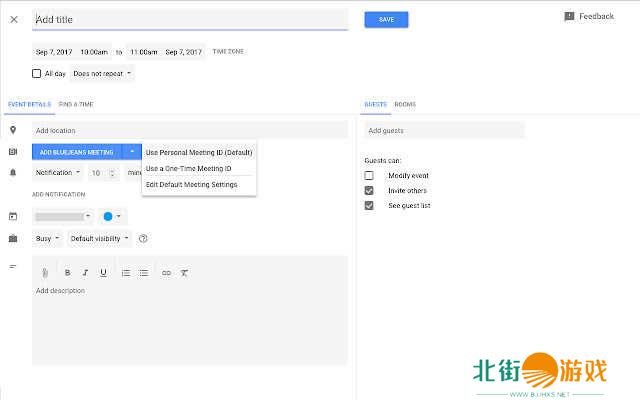Switch to the Rooms tab

coord(405,104)
